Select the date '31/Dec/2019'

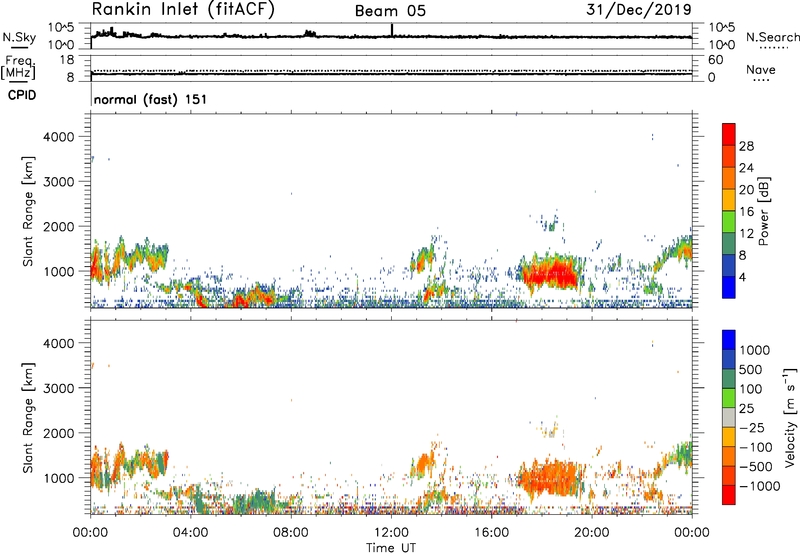(639, 9)
